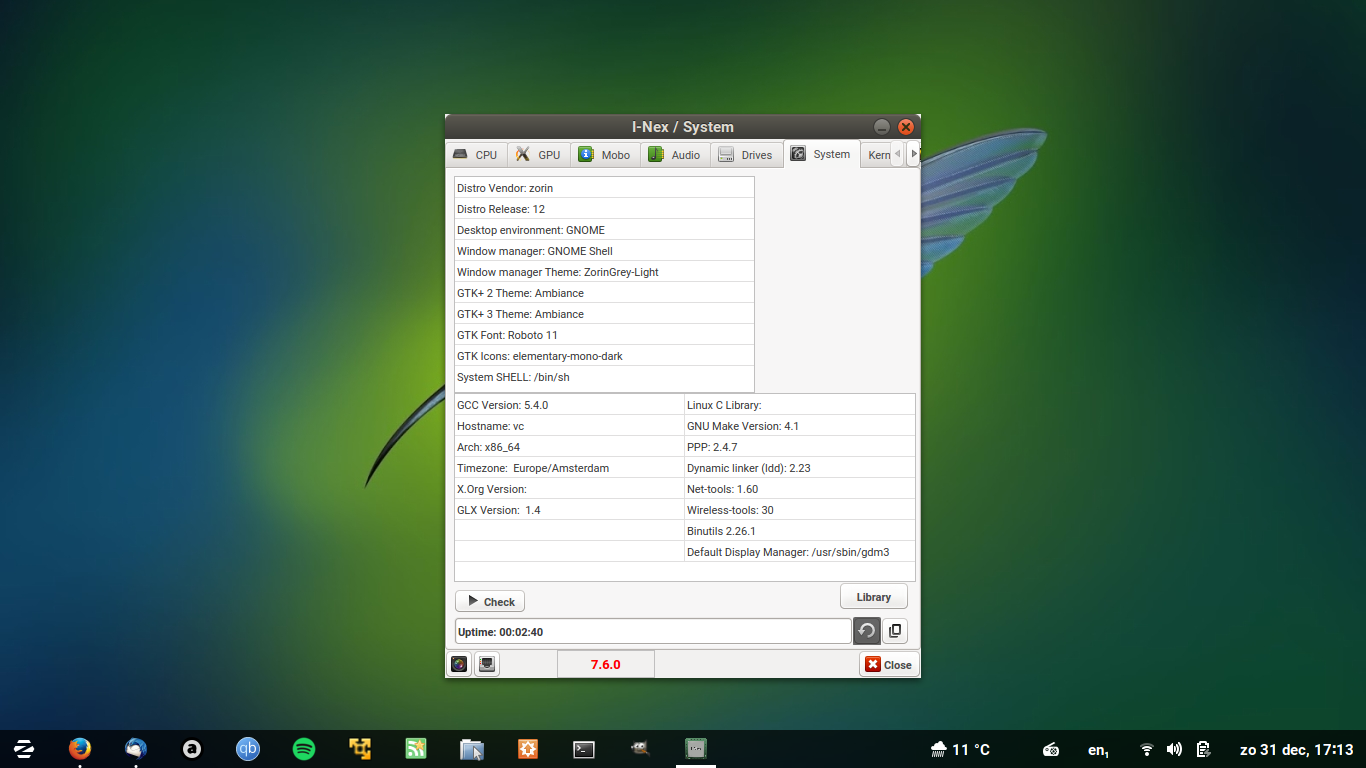Image resolution: width=1366 pixels, height=768 pixels.
Task: Click the round white 'a' taskbar icon
Action: click(x=192, y=749)
